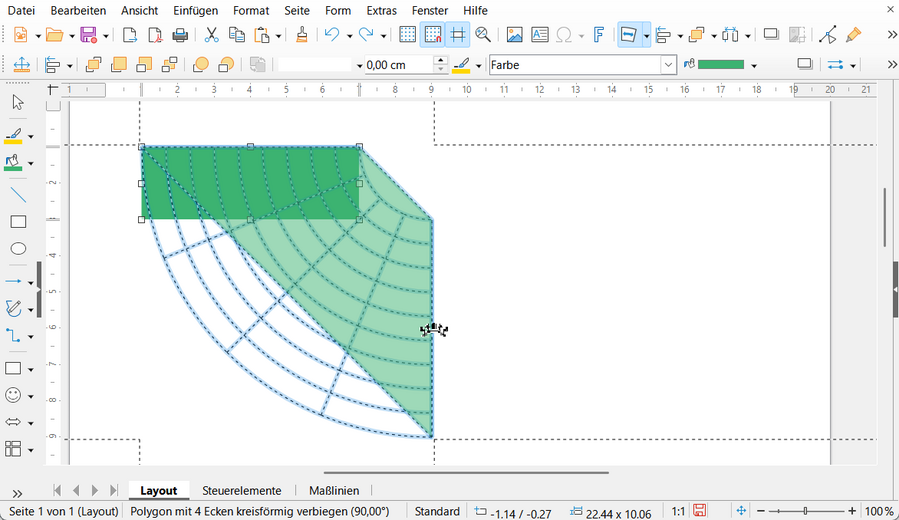Toggle helplines while moving button
Viewport: 899px width, 520px height.
(x=458, y=35)
